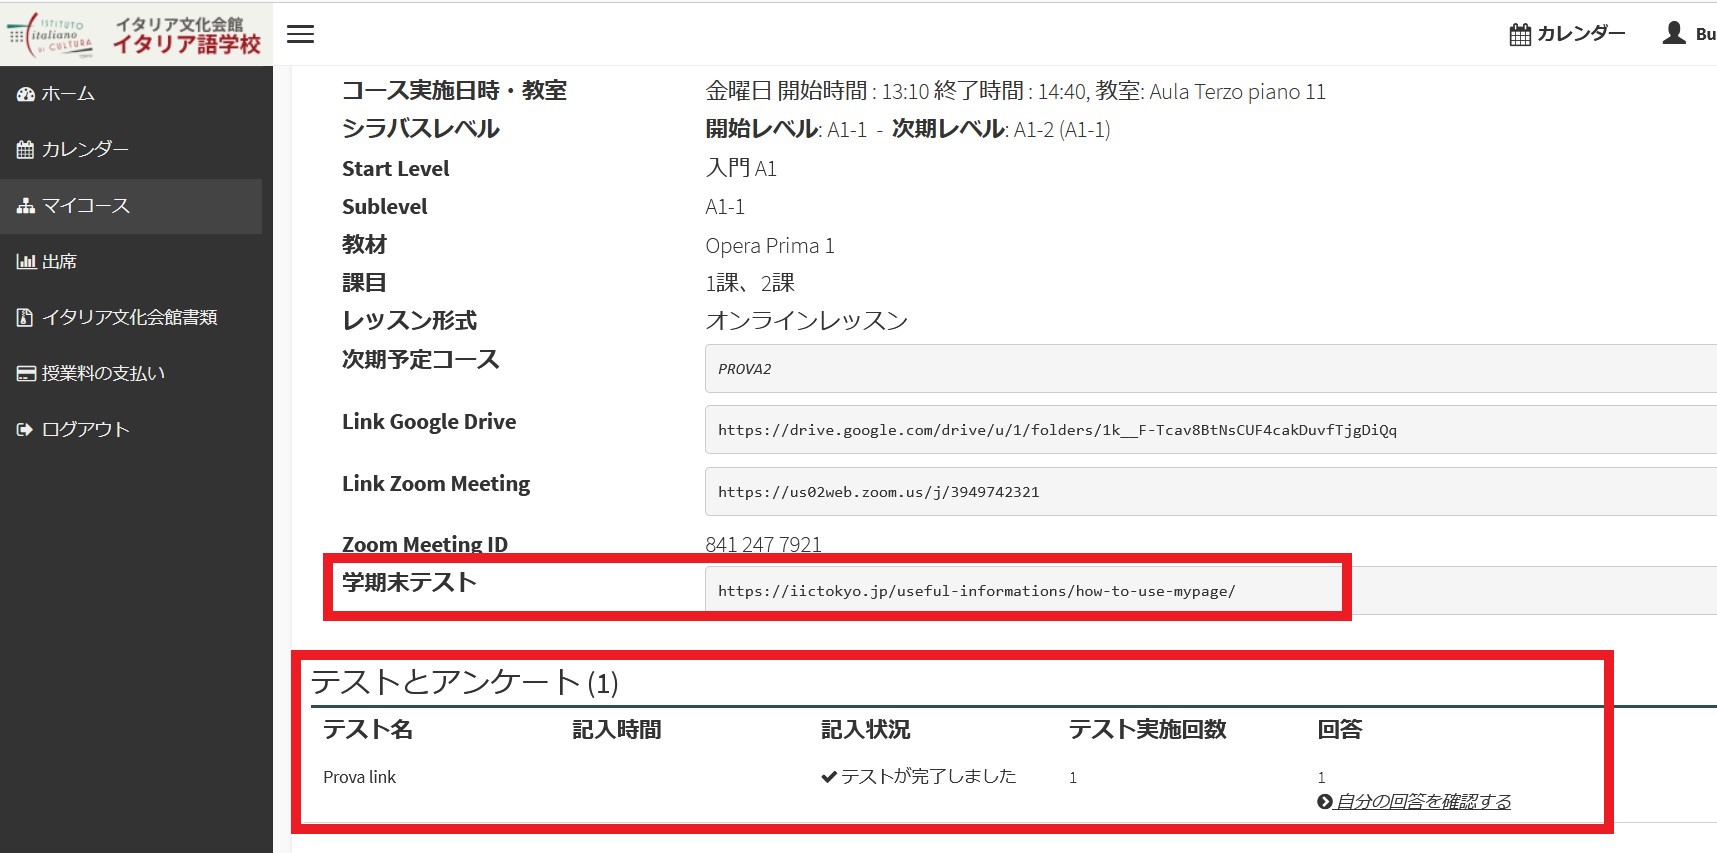1717x853 pixels.
Task: Click the hamburger menu icon
Action: click(x=300, y=34)
